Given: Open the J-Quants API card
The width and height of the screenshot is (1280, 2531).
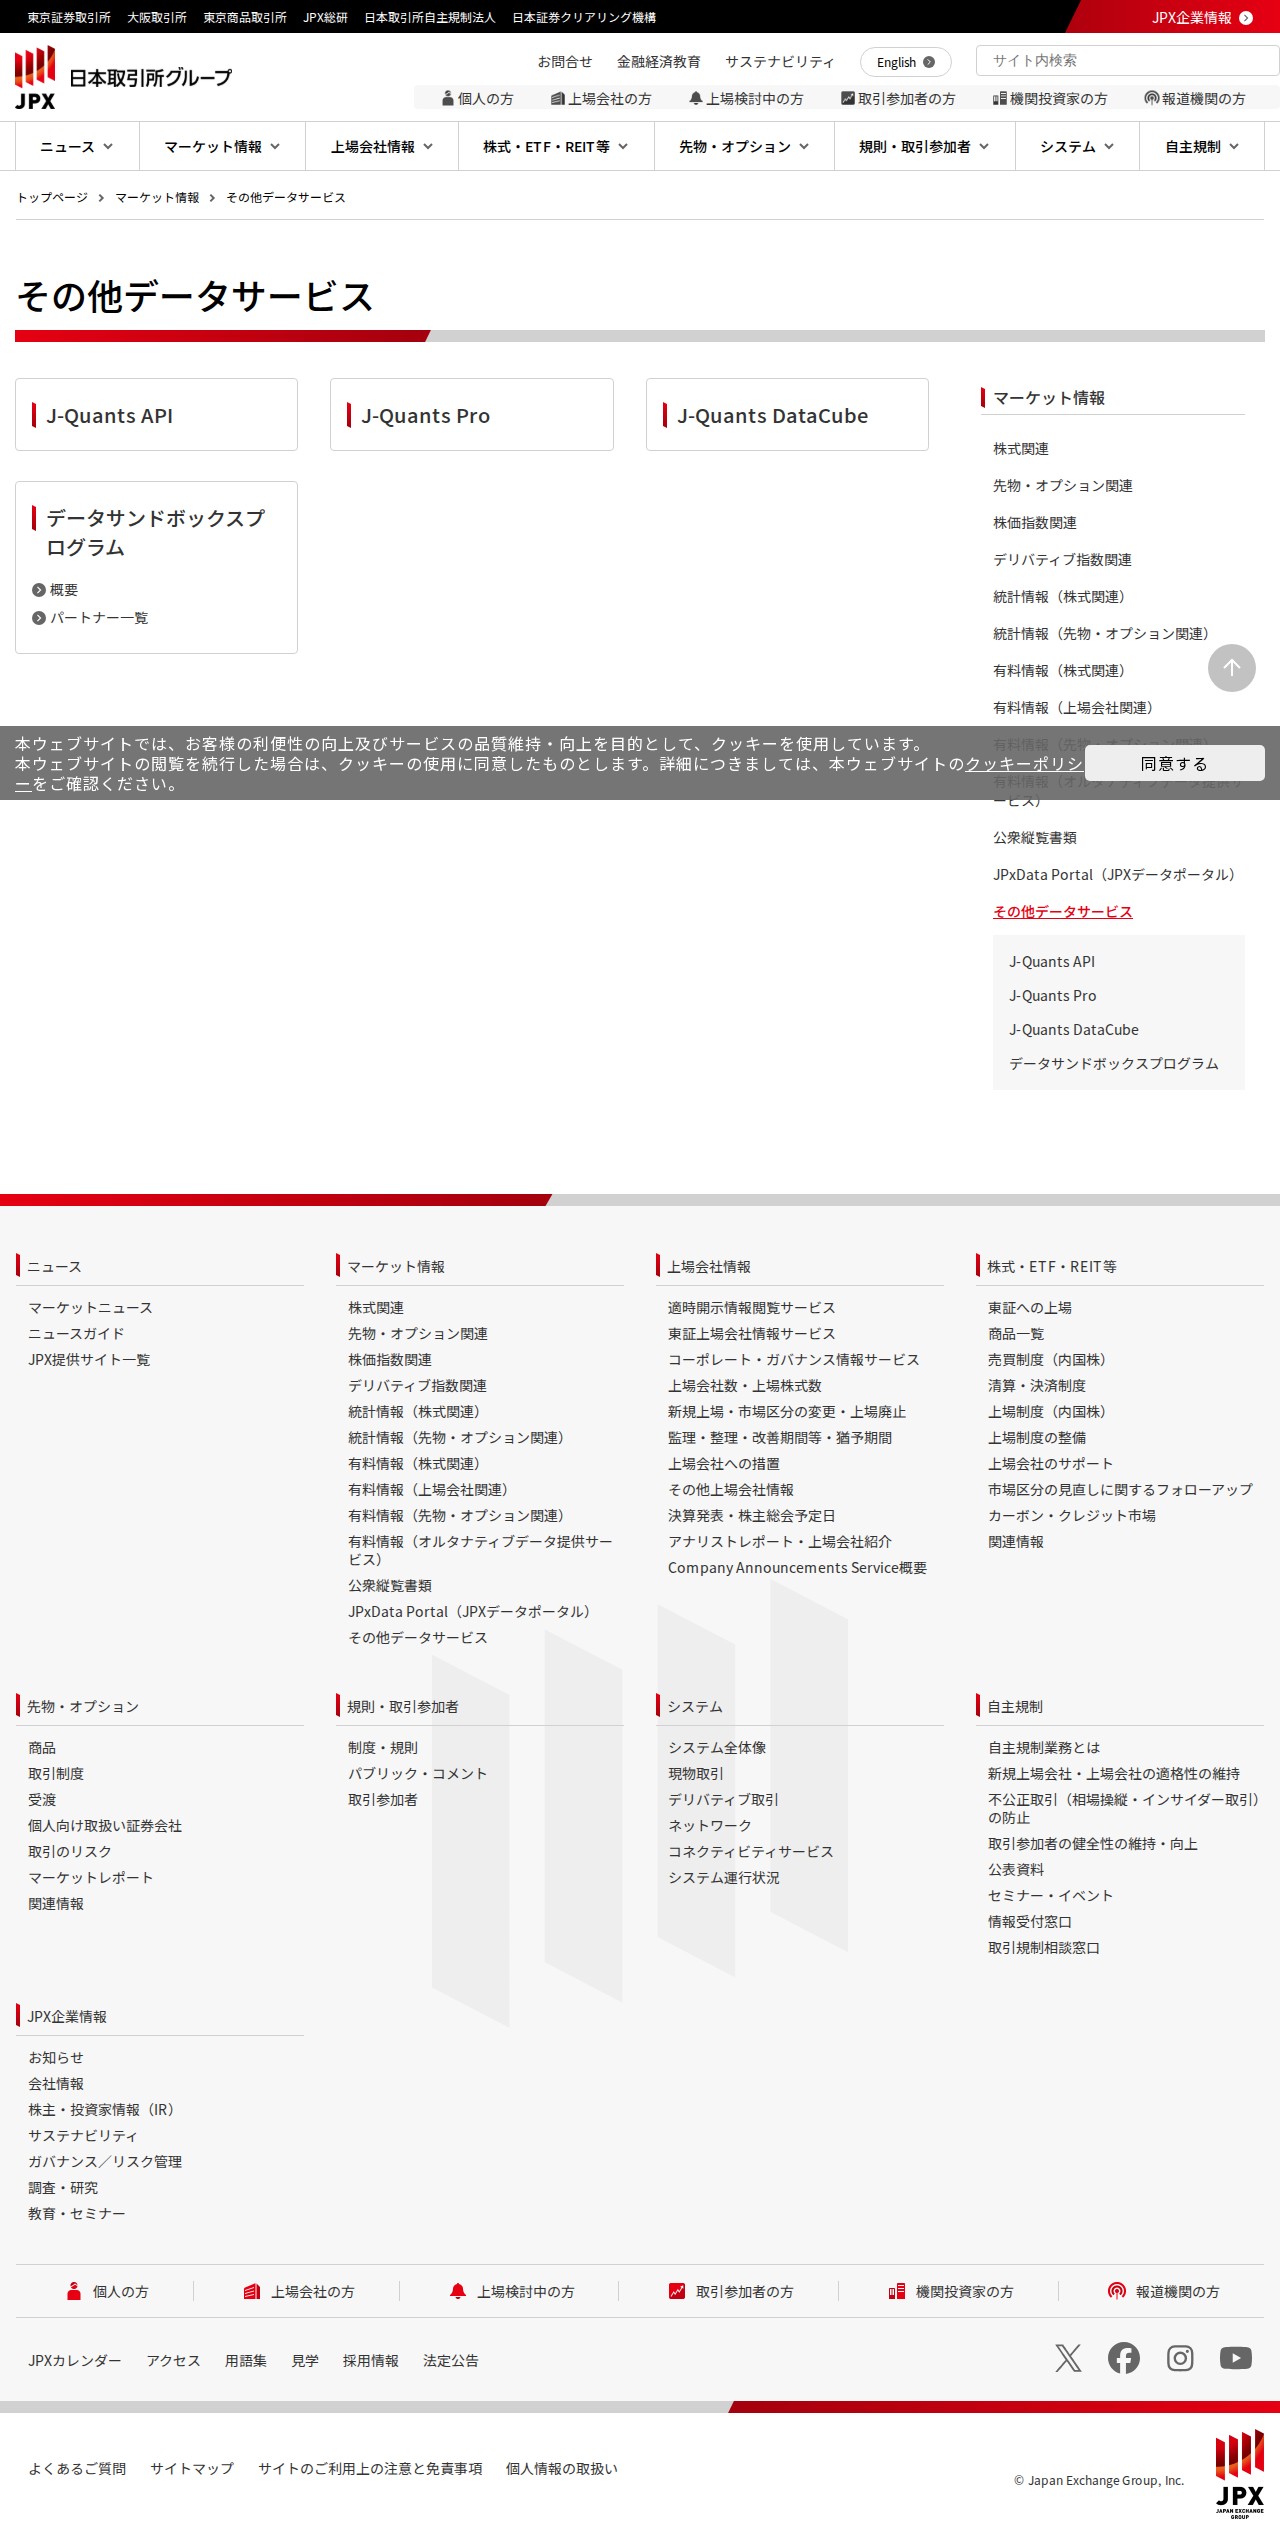Looking at the screenshot, I should point(156,415).
